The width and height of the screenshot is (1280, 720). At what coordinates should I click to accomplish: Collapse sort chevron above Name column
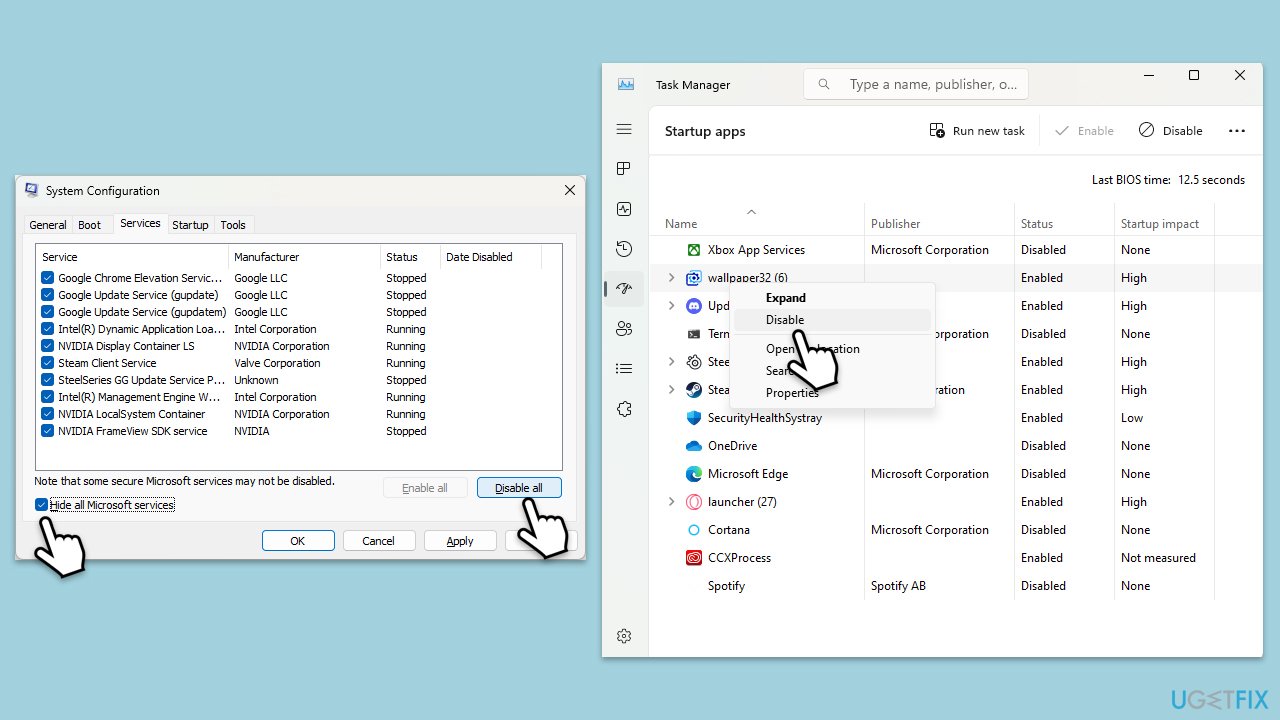coord(751,211)
